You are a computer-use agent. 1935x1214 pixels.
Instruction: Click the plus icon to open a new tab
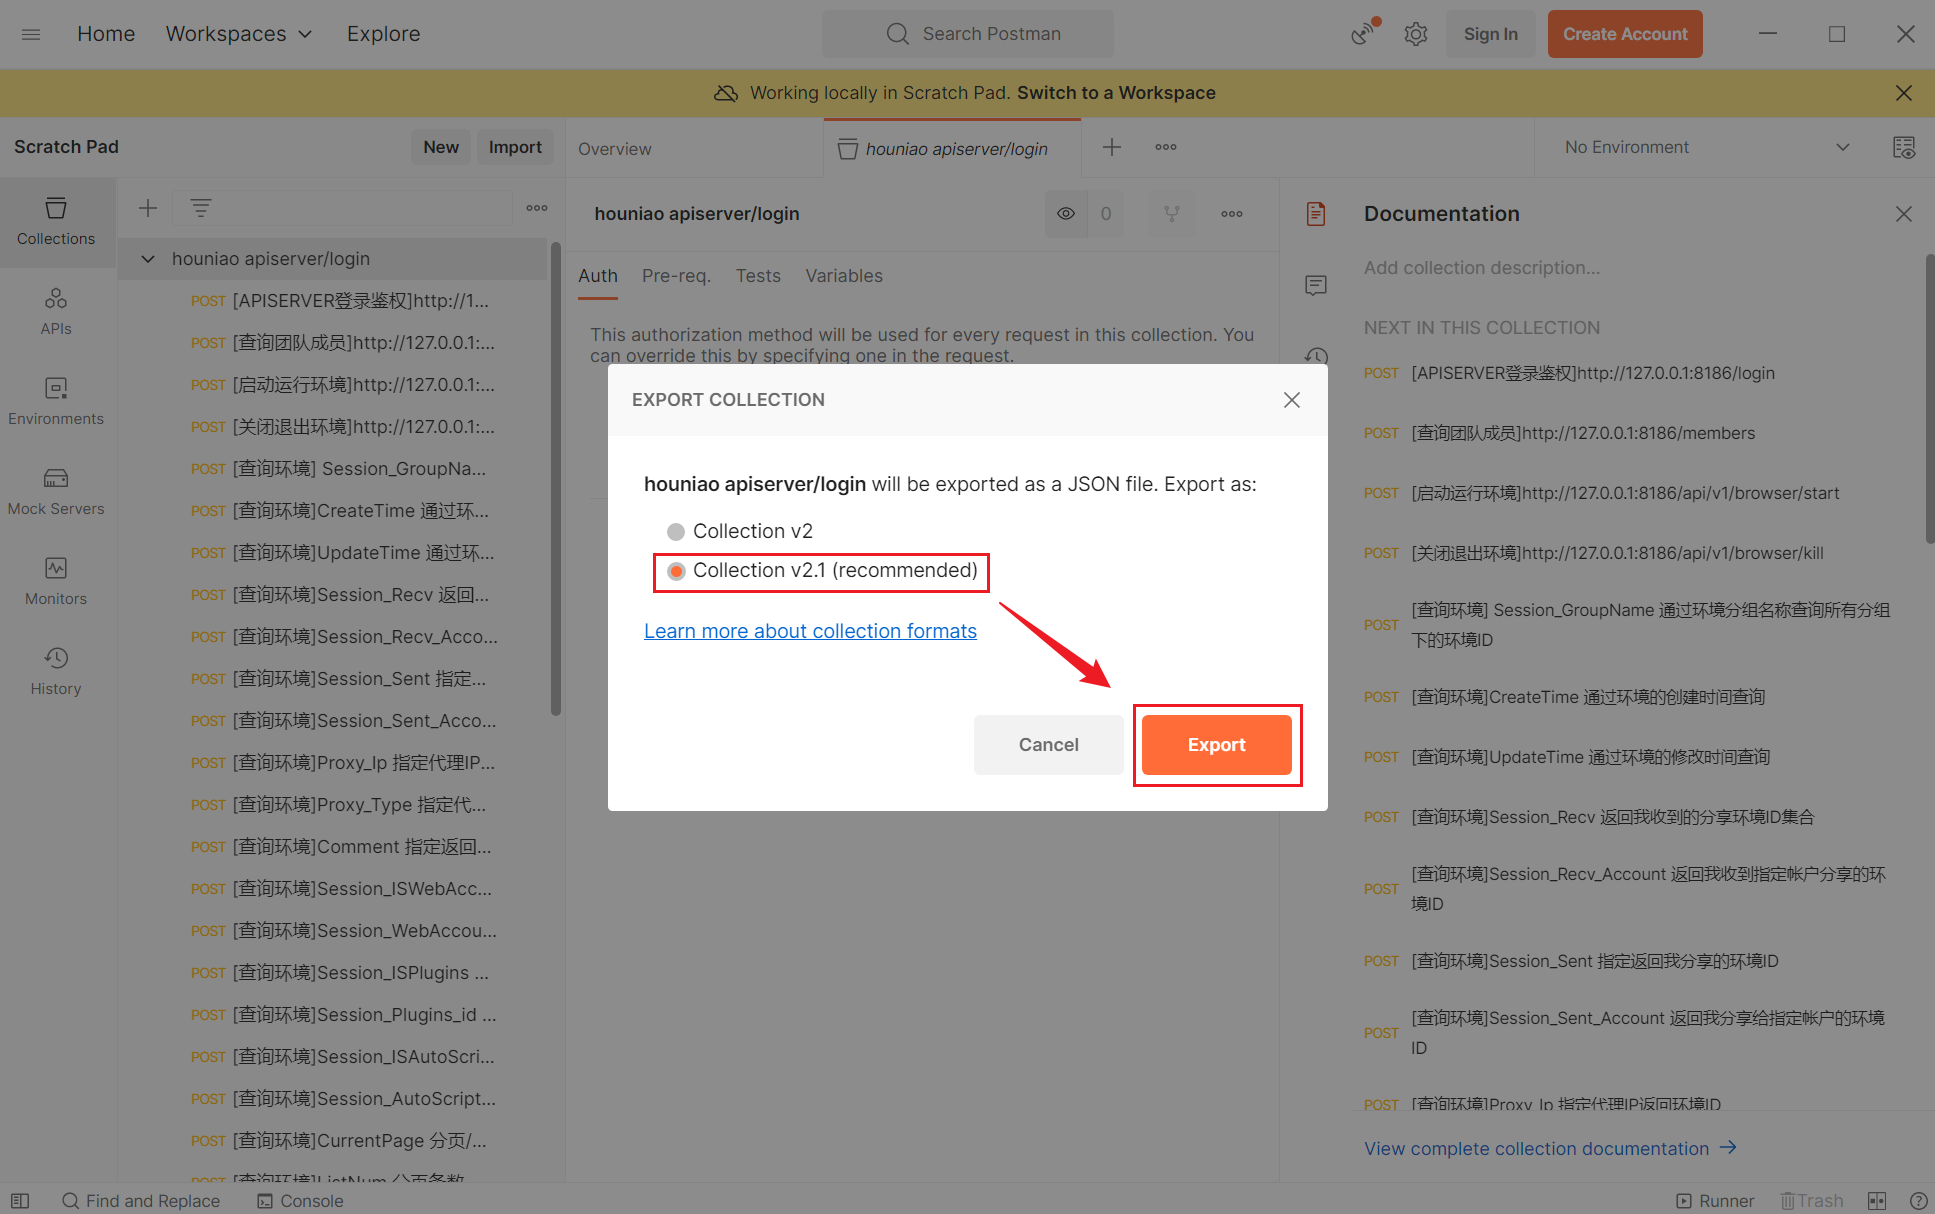point(1111,147)
